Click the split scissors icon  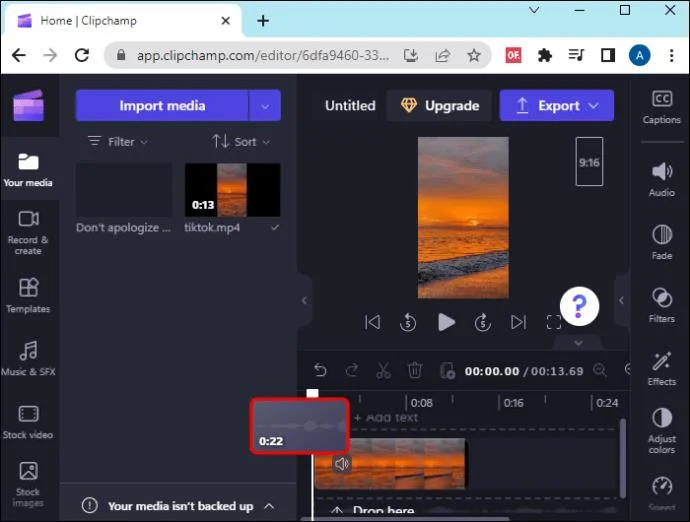[383, 371]
